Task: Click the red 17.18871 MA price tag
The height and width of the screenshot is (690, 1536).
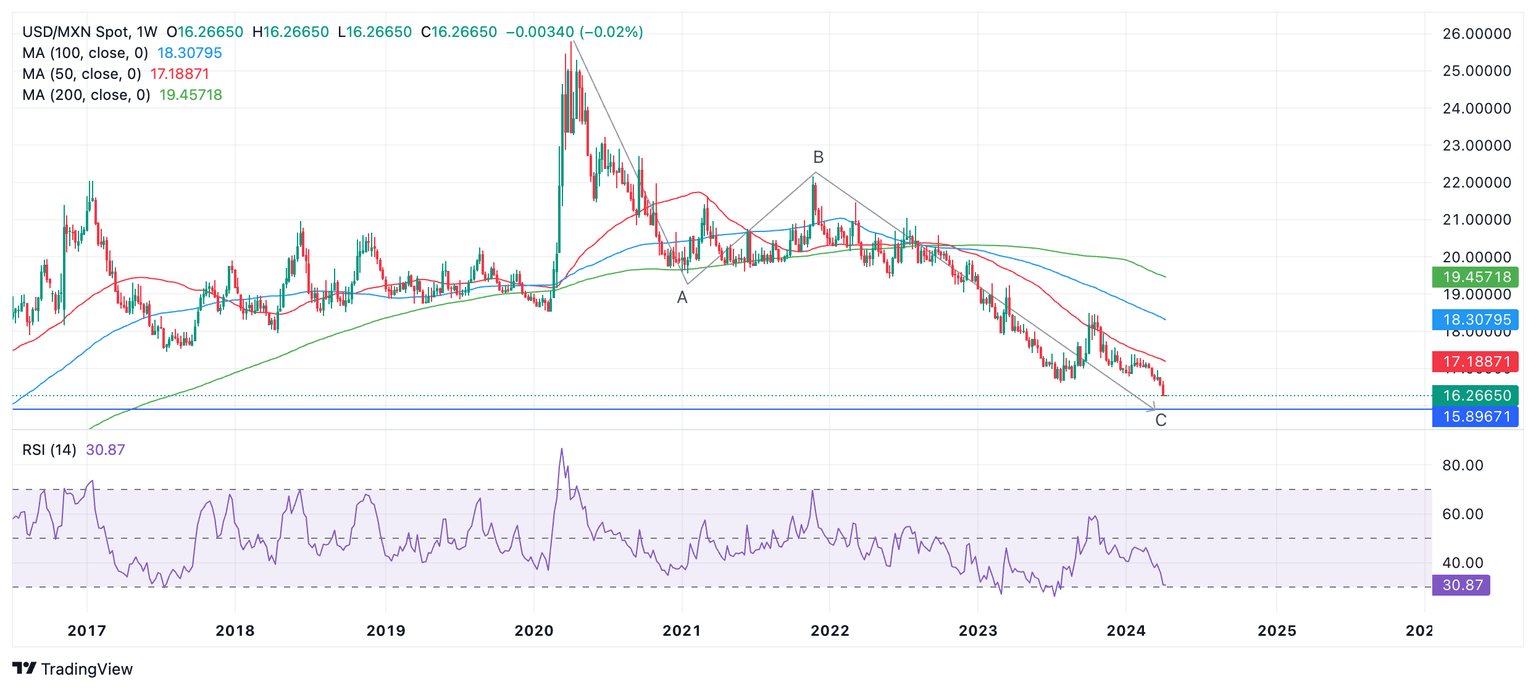Action: pyautogui.click(x=1475, y=361)
